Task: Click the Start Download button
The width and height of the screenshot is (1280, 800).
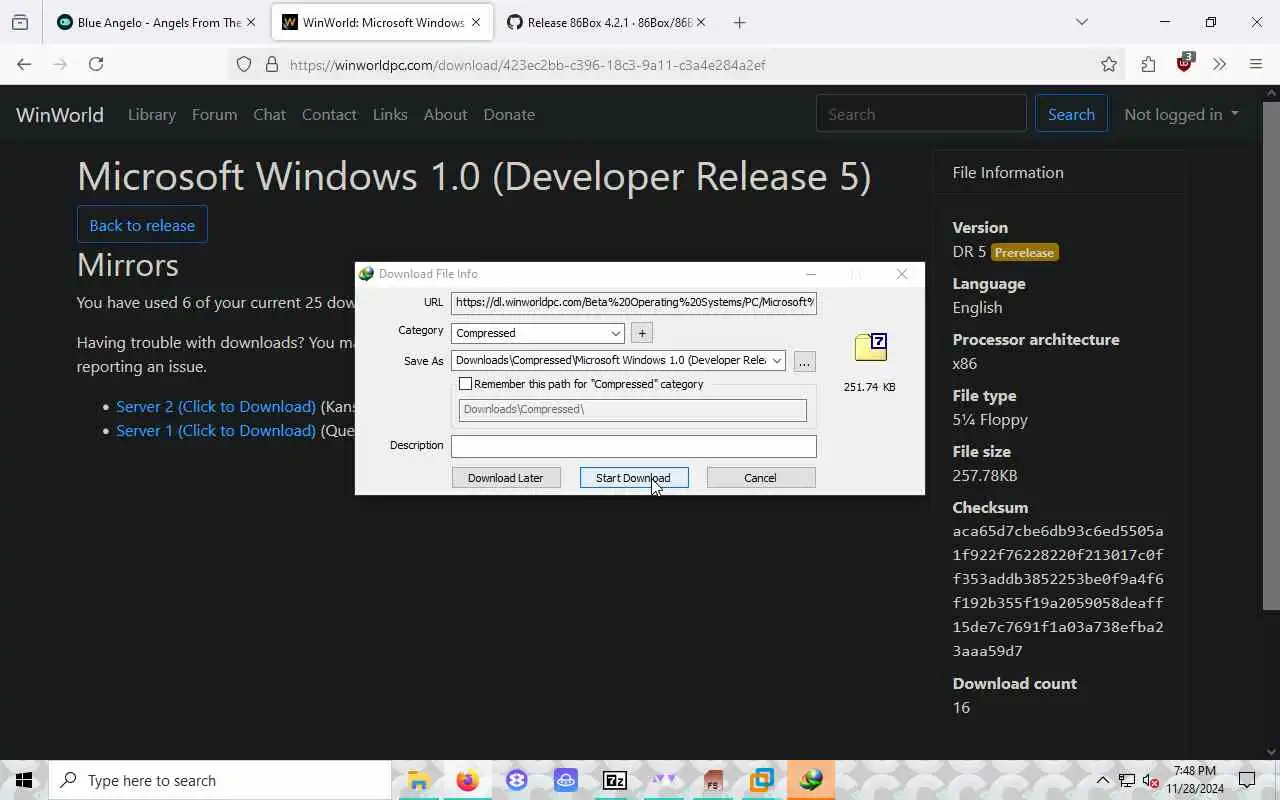Action: click(x=634, y=478)
